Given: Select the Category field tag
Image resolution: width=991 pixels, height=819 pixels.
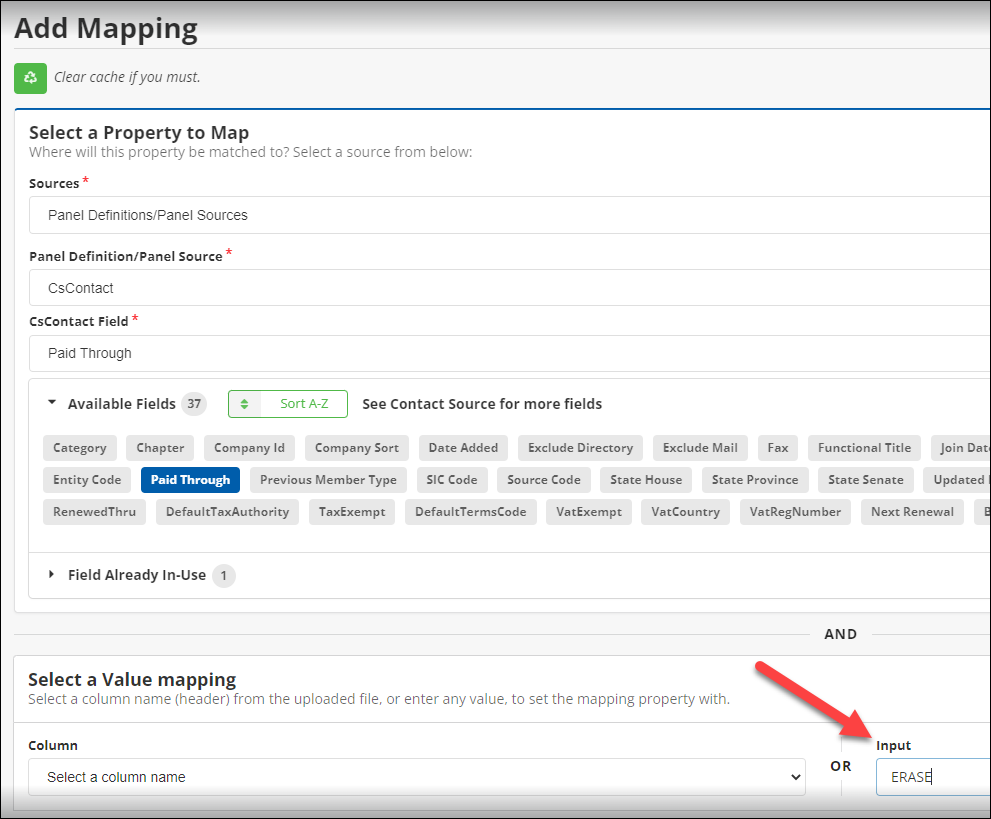Looking at the screenshot, I should tap(80, 448).
